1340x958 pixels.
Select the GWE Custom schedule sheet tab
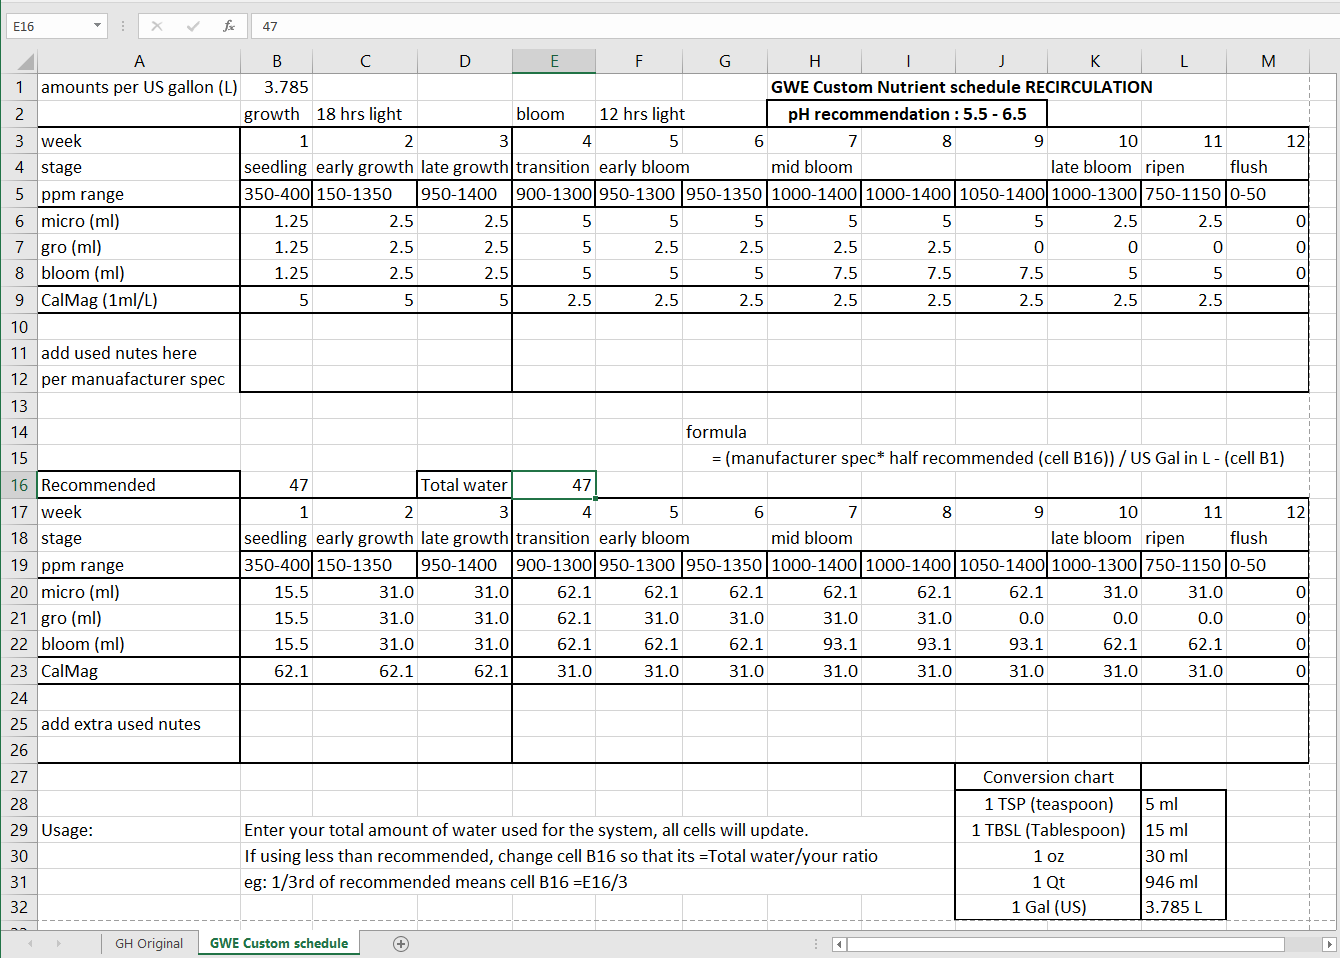279,943
